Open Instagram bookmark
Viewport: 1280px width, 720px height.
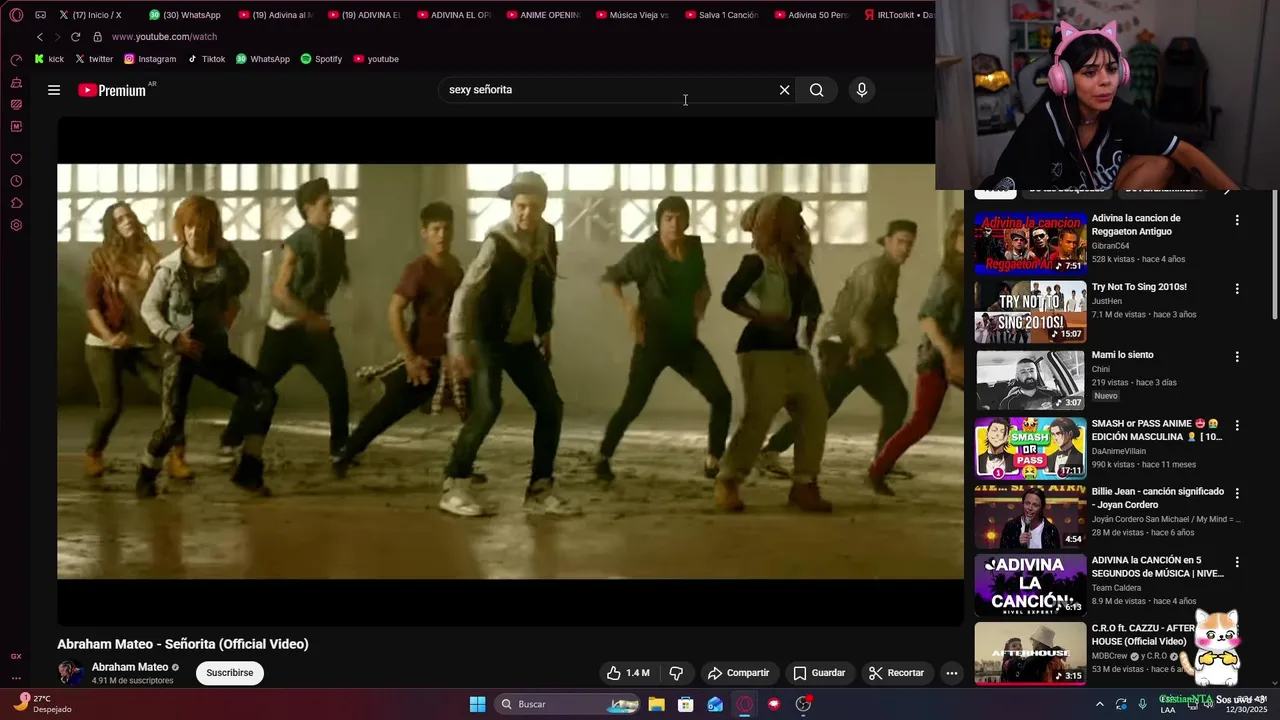150,59
